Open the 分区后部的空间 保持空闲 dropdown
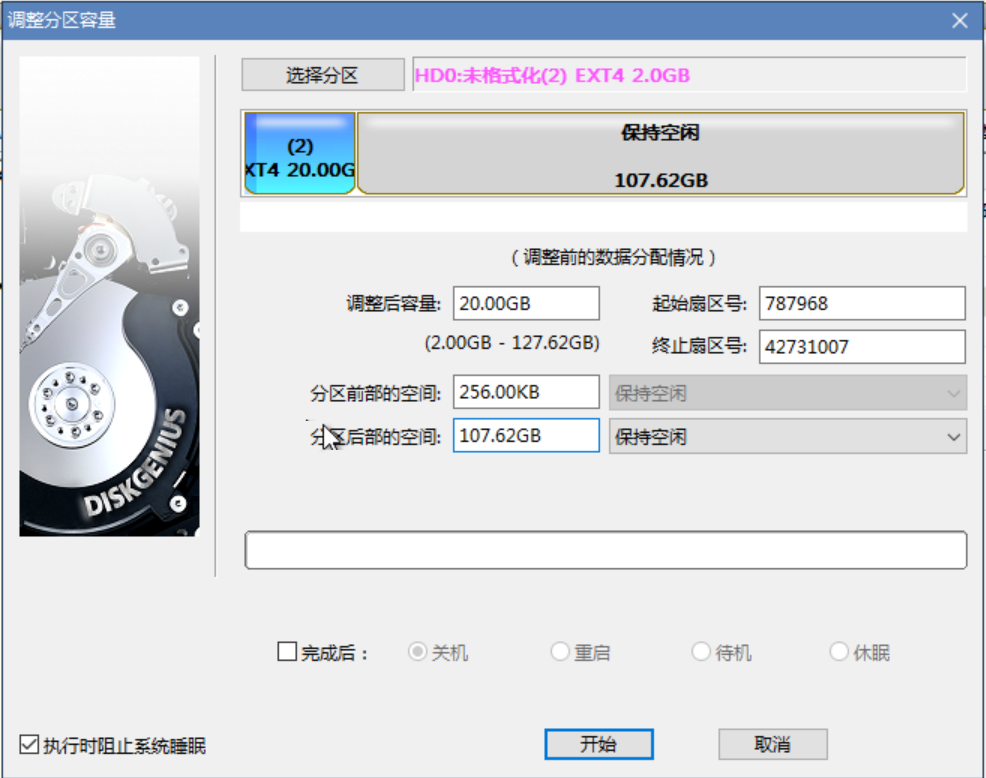The image size is (986, 778). click(x=787, y=437)
